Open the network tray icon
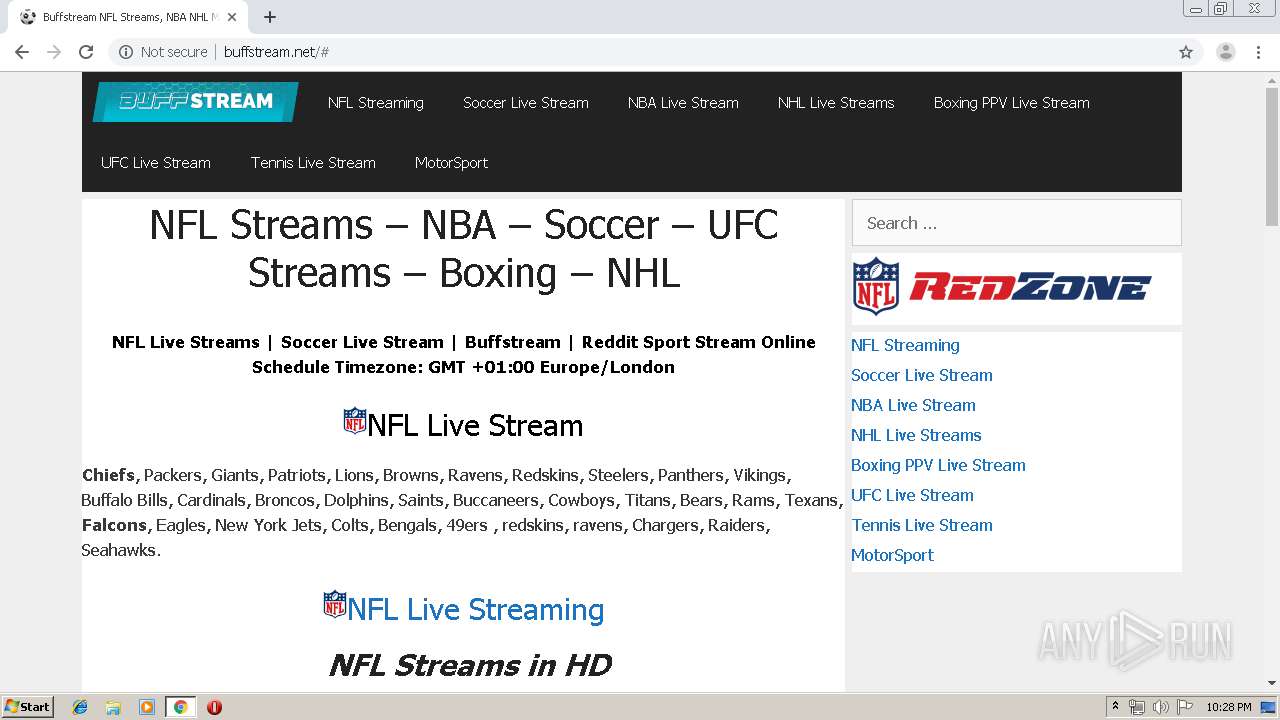 (1137, 707)
